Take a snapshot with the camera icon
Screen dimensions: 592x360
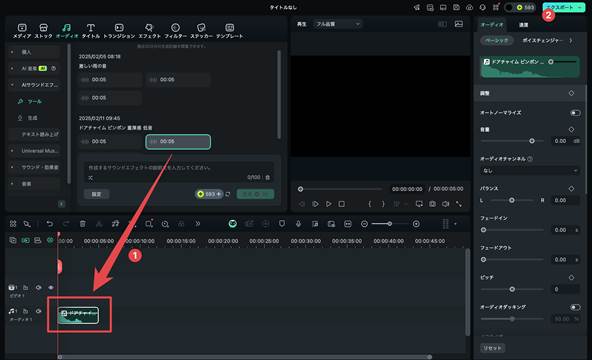point(432,204)
